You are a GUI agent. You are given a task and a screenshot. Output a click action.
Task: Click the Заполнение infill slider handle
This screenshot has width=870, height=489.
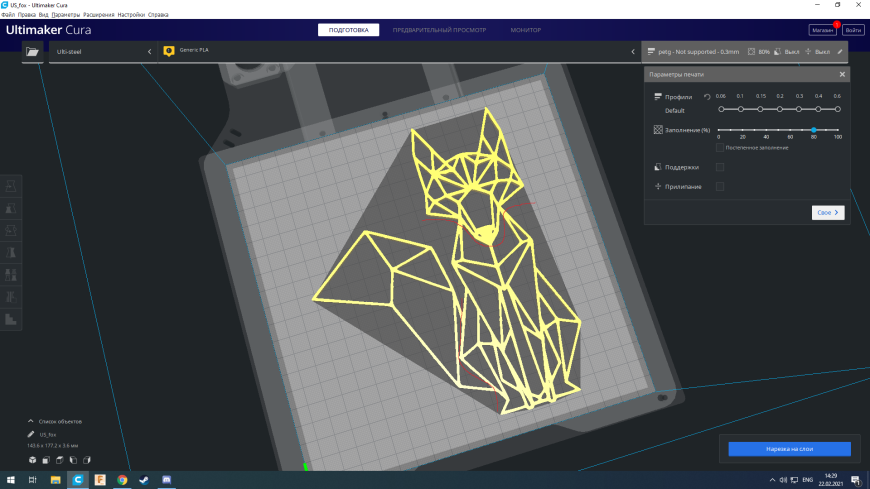click(813, 130)
